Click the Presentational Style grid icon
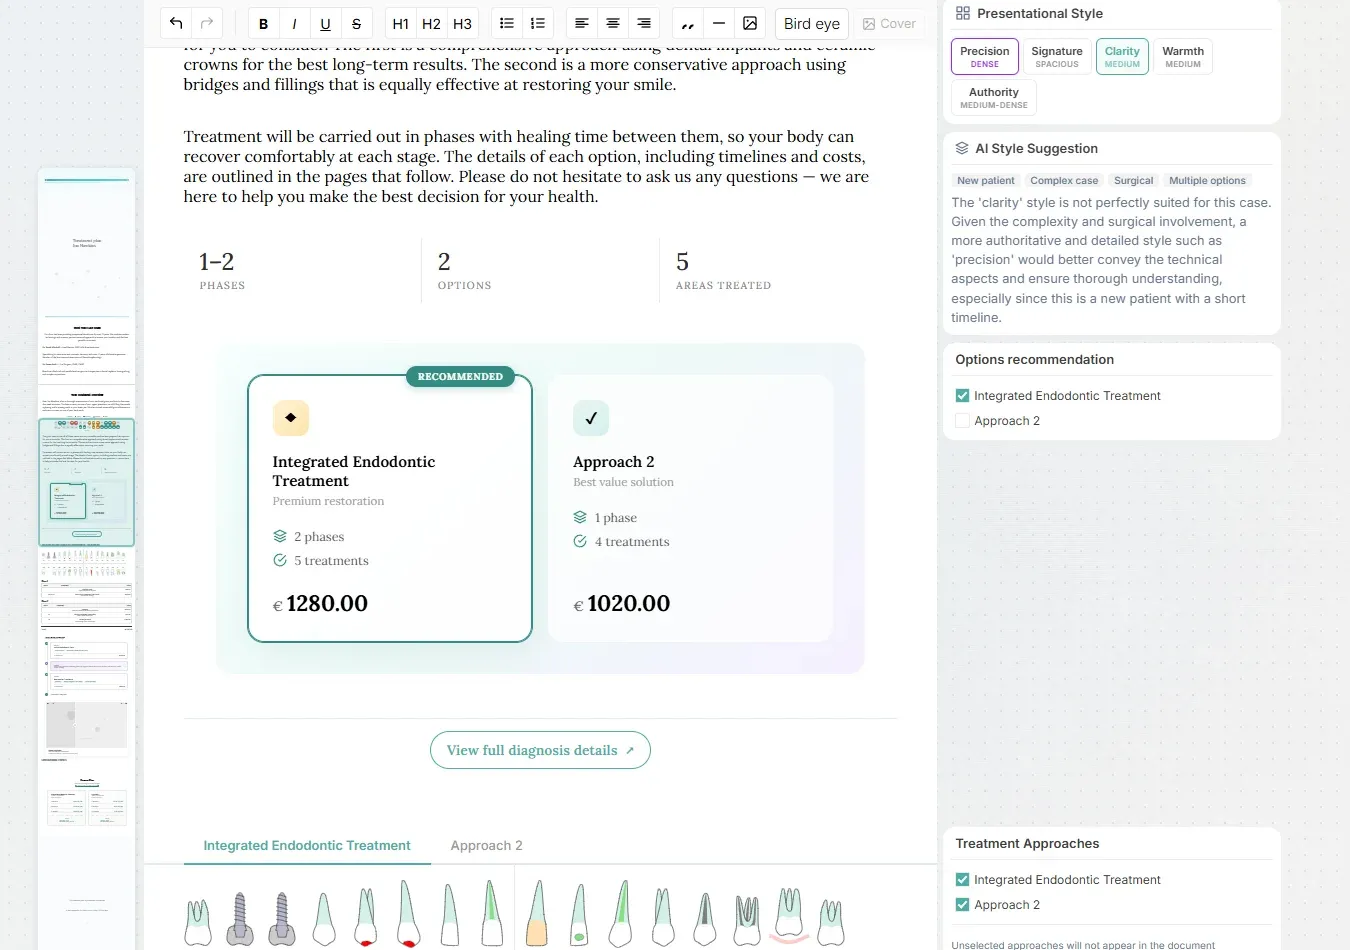Screen dimensions: 1350x950 click(x=963, y=13)
